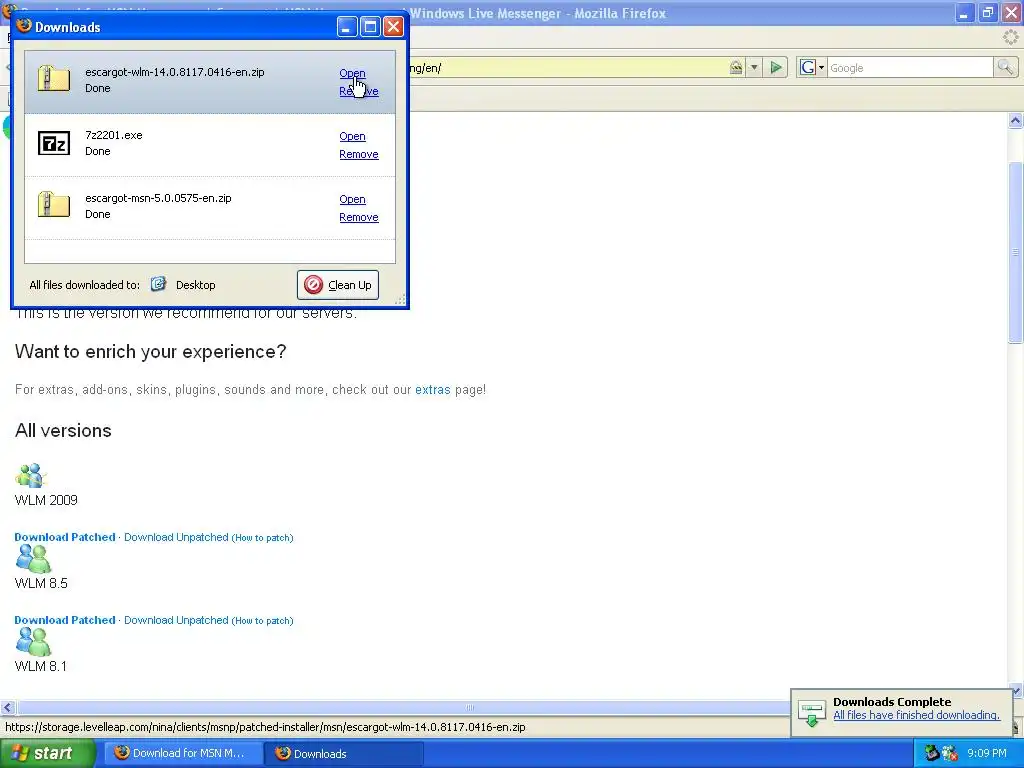Maximize the Downloads window
Viewport: 1024px width, 768px height.
370,27
